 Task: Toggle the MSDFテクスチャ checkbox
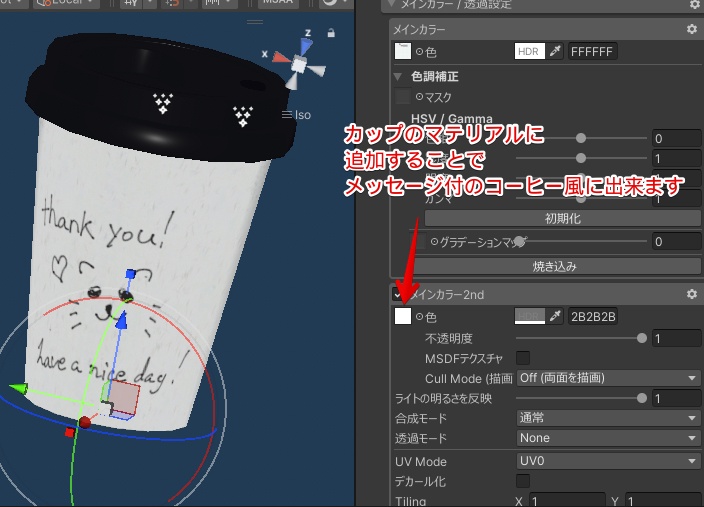click(x=523, y=358)
